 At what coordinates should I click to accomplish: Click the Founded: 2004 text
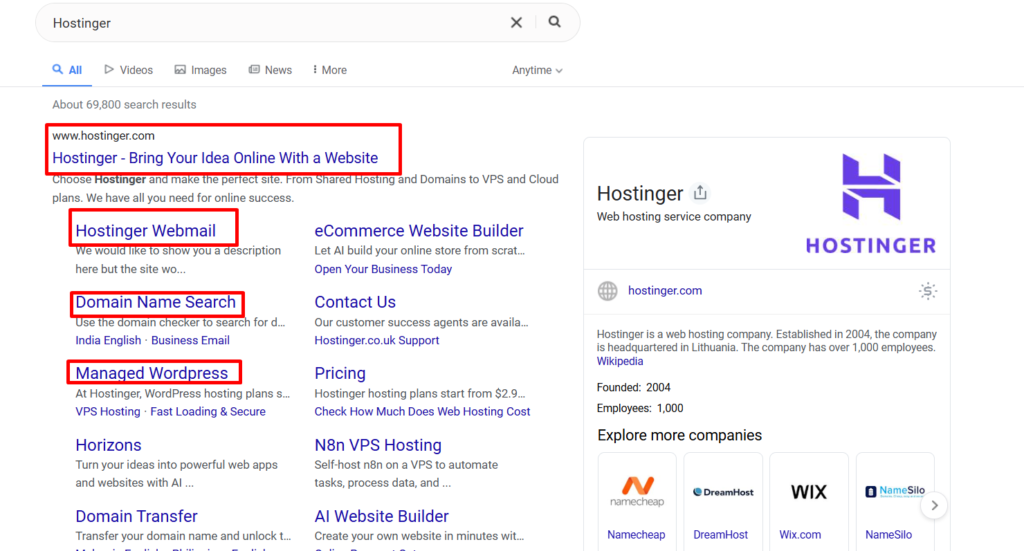[x=633, y=387]
